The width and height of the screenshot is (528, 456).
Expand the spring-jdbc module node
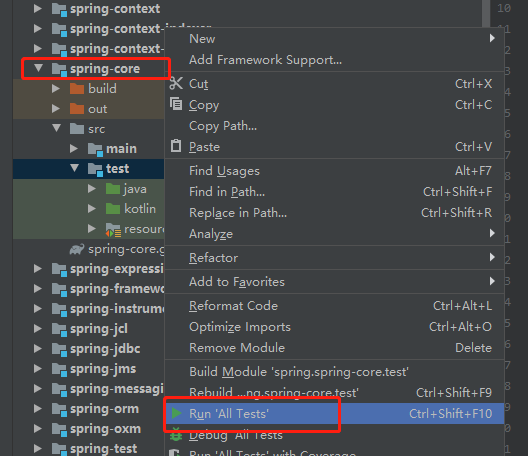point(38,349)
